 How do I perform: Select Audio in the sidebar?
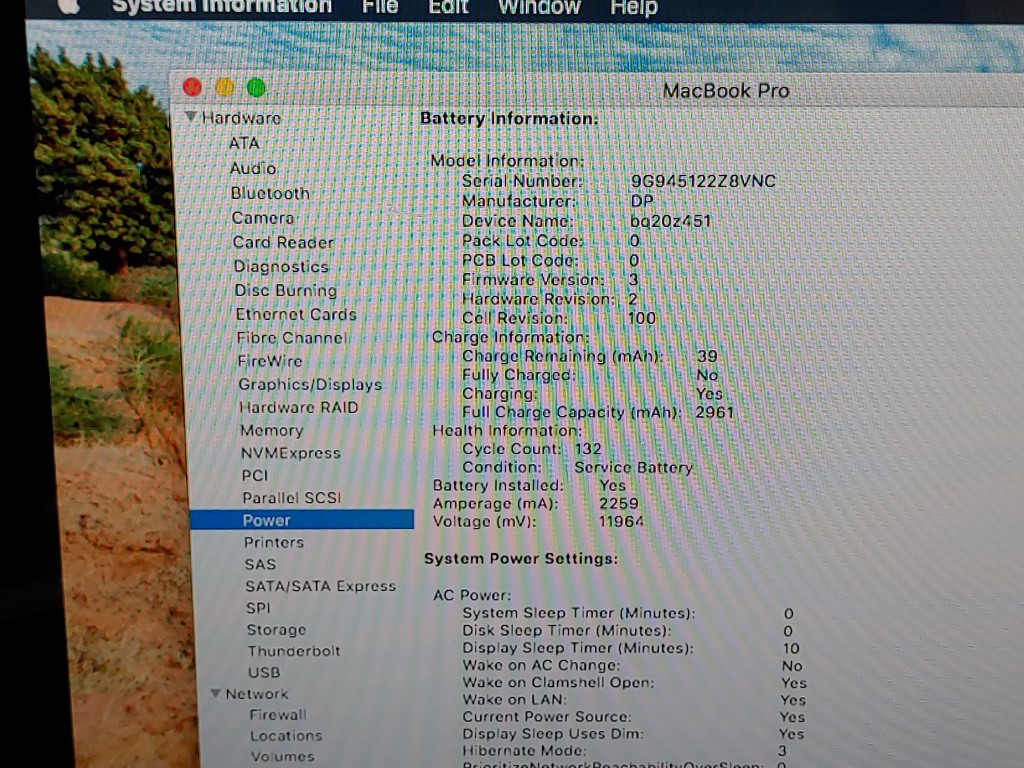(253, 168)
